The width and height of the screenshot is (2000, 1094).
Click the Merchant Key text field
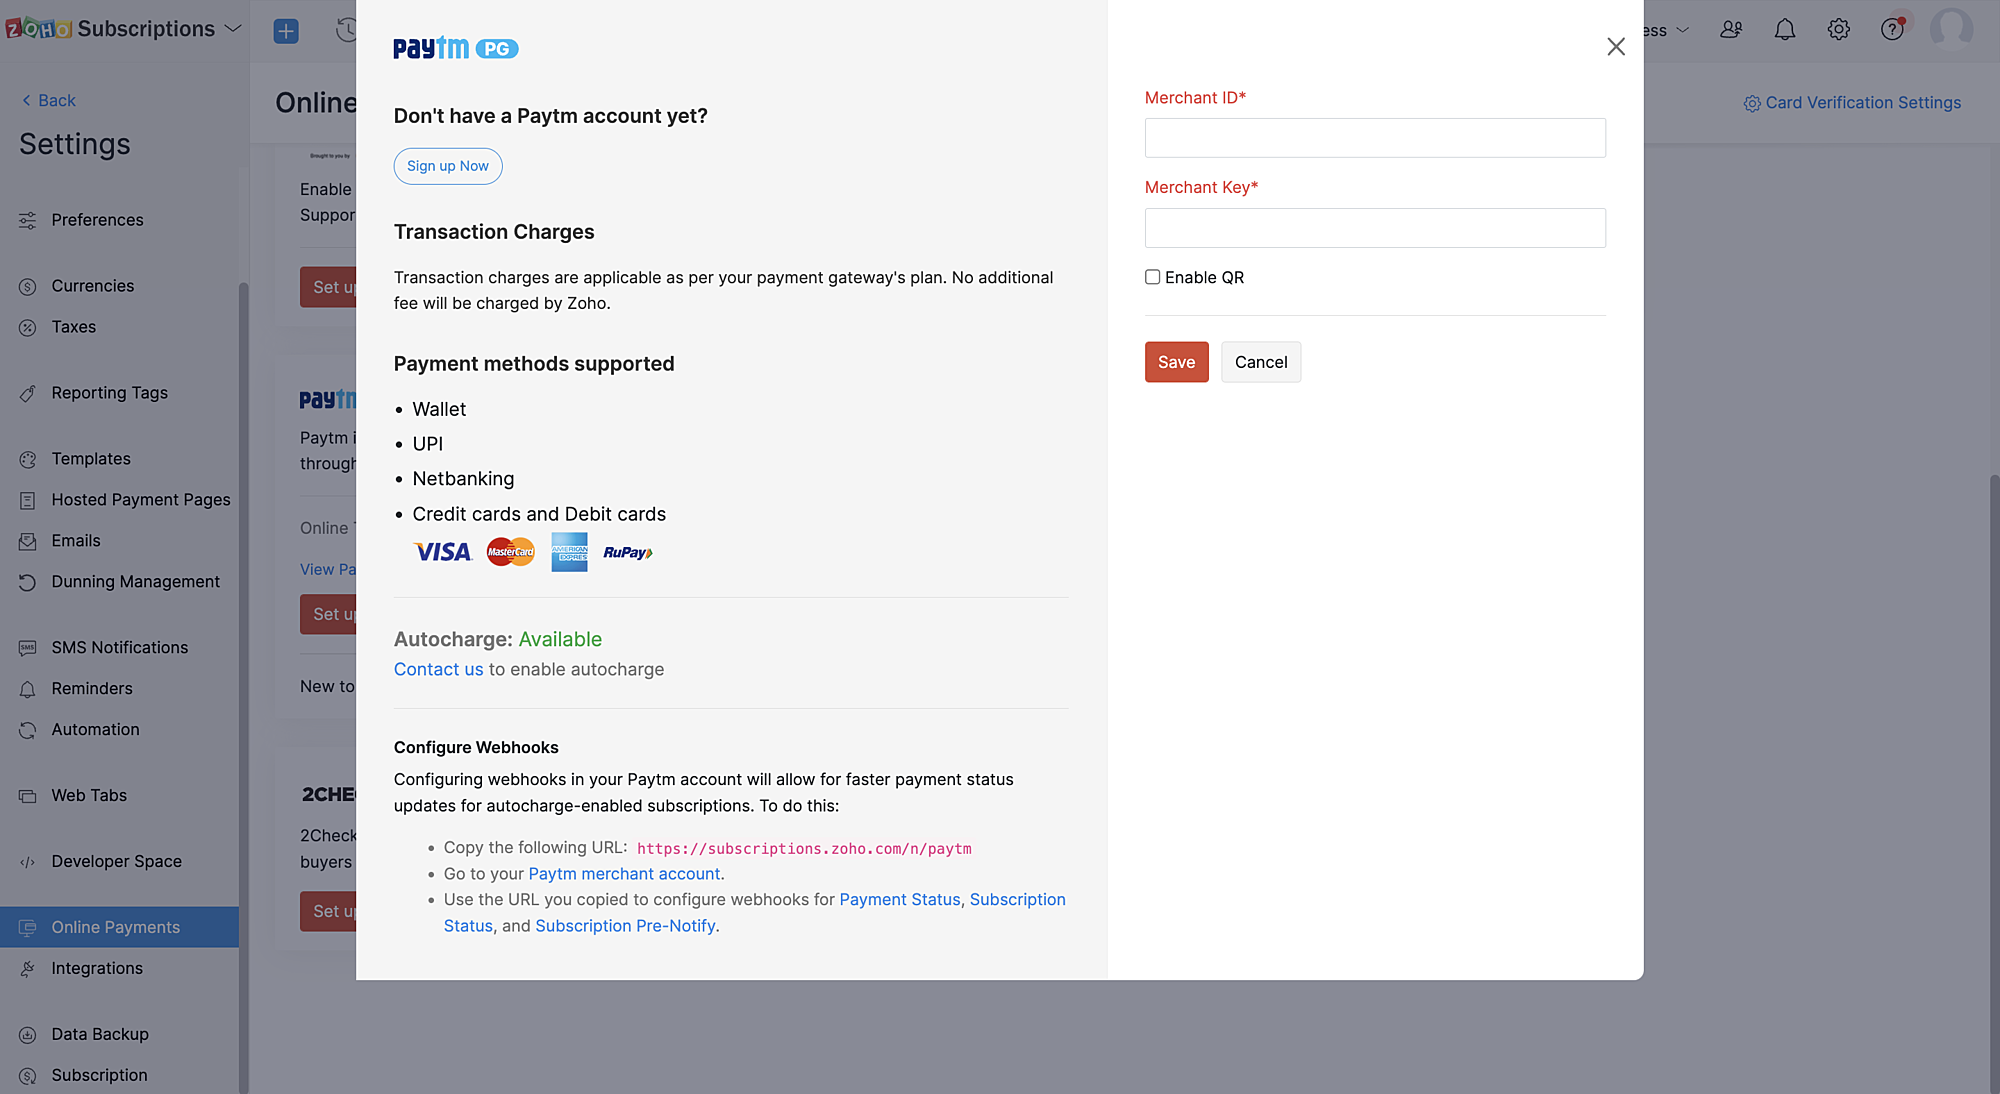tap(1375, 228)
